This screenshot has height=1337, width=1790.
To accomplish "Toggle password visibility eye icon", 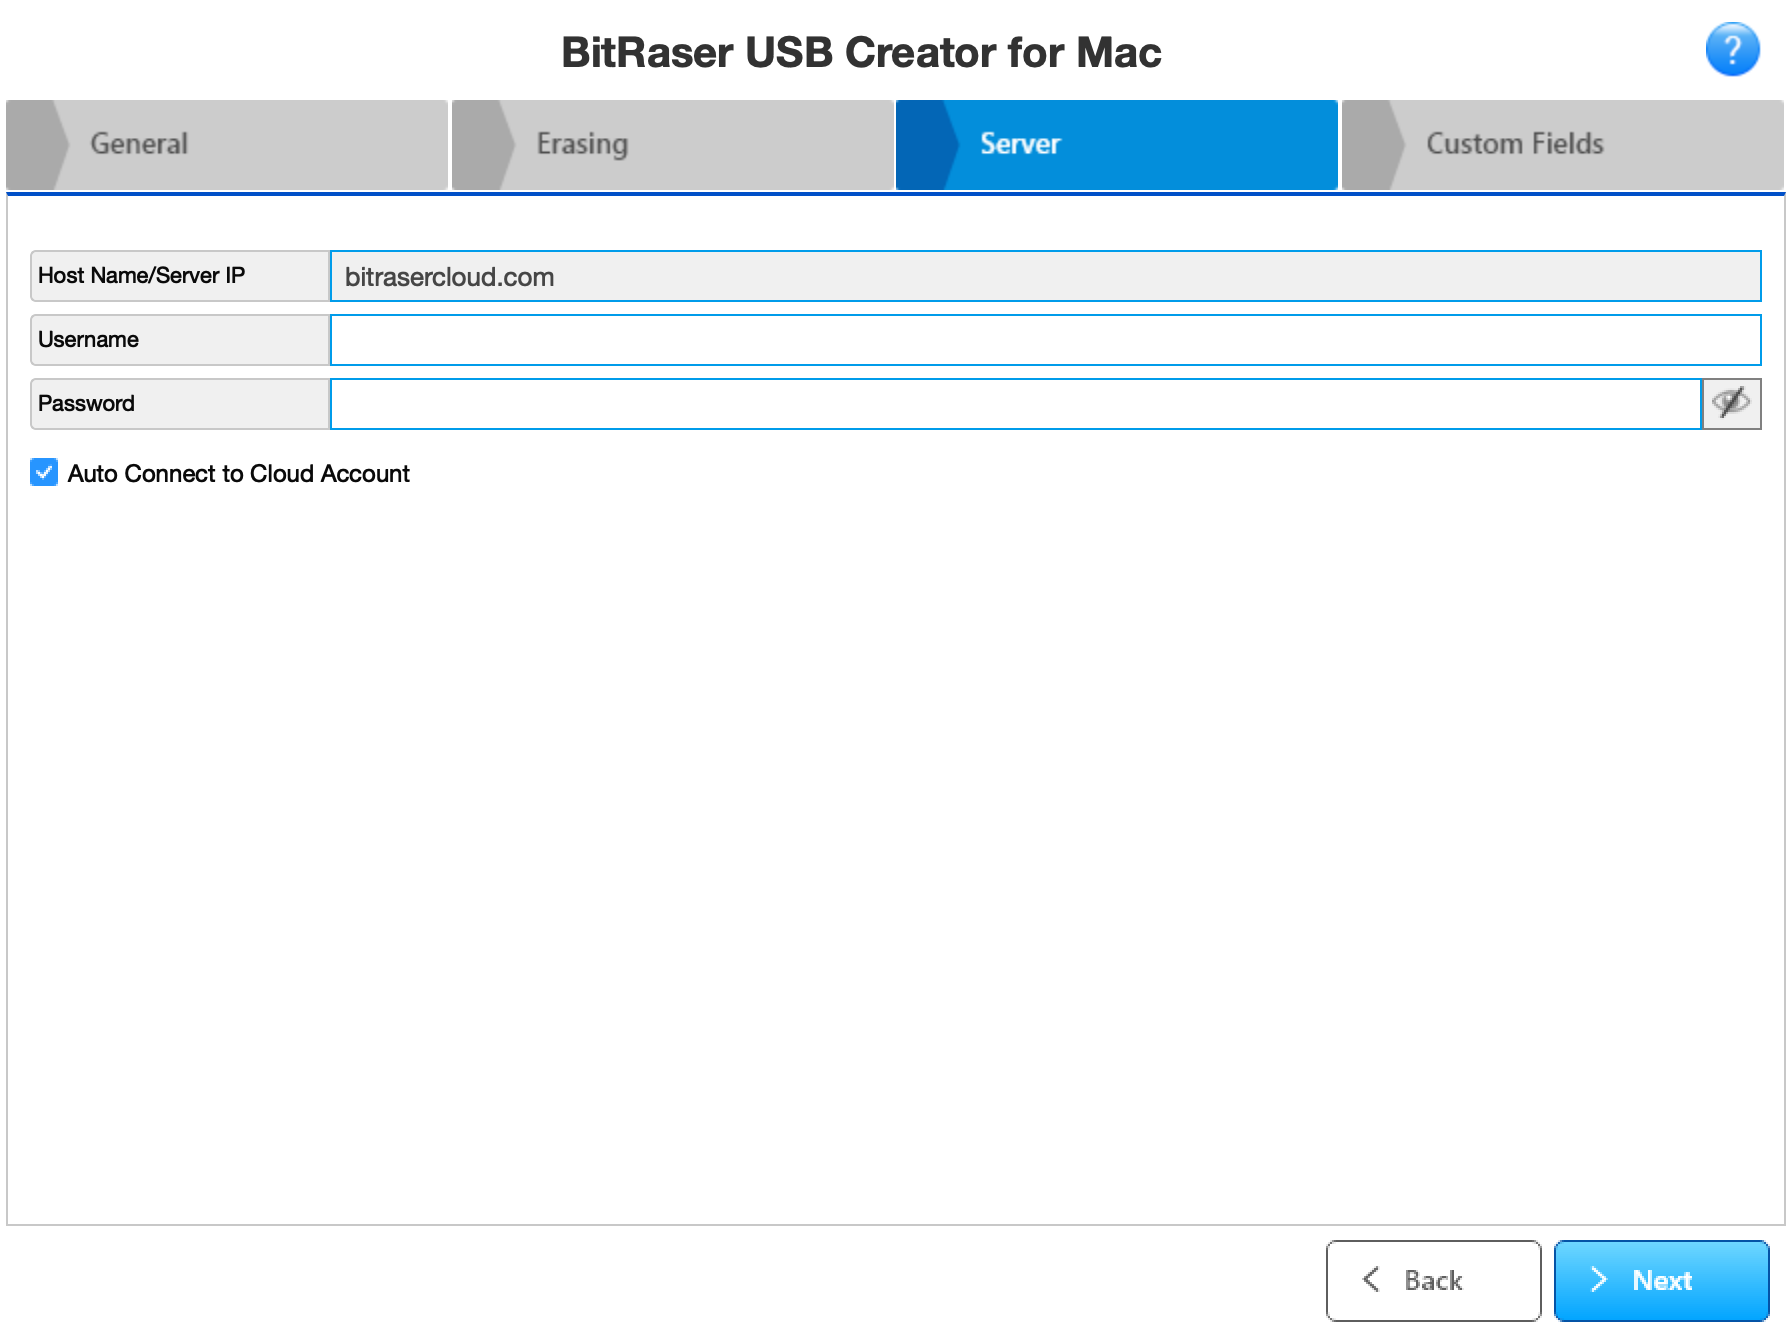I will point(1731,404).
